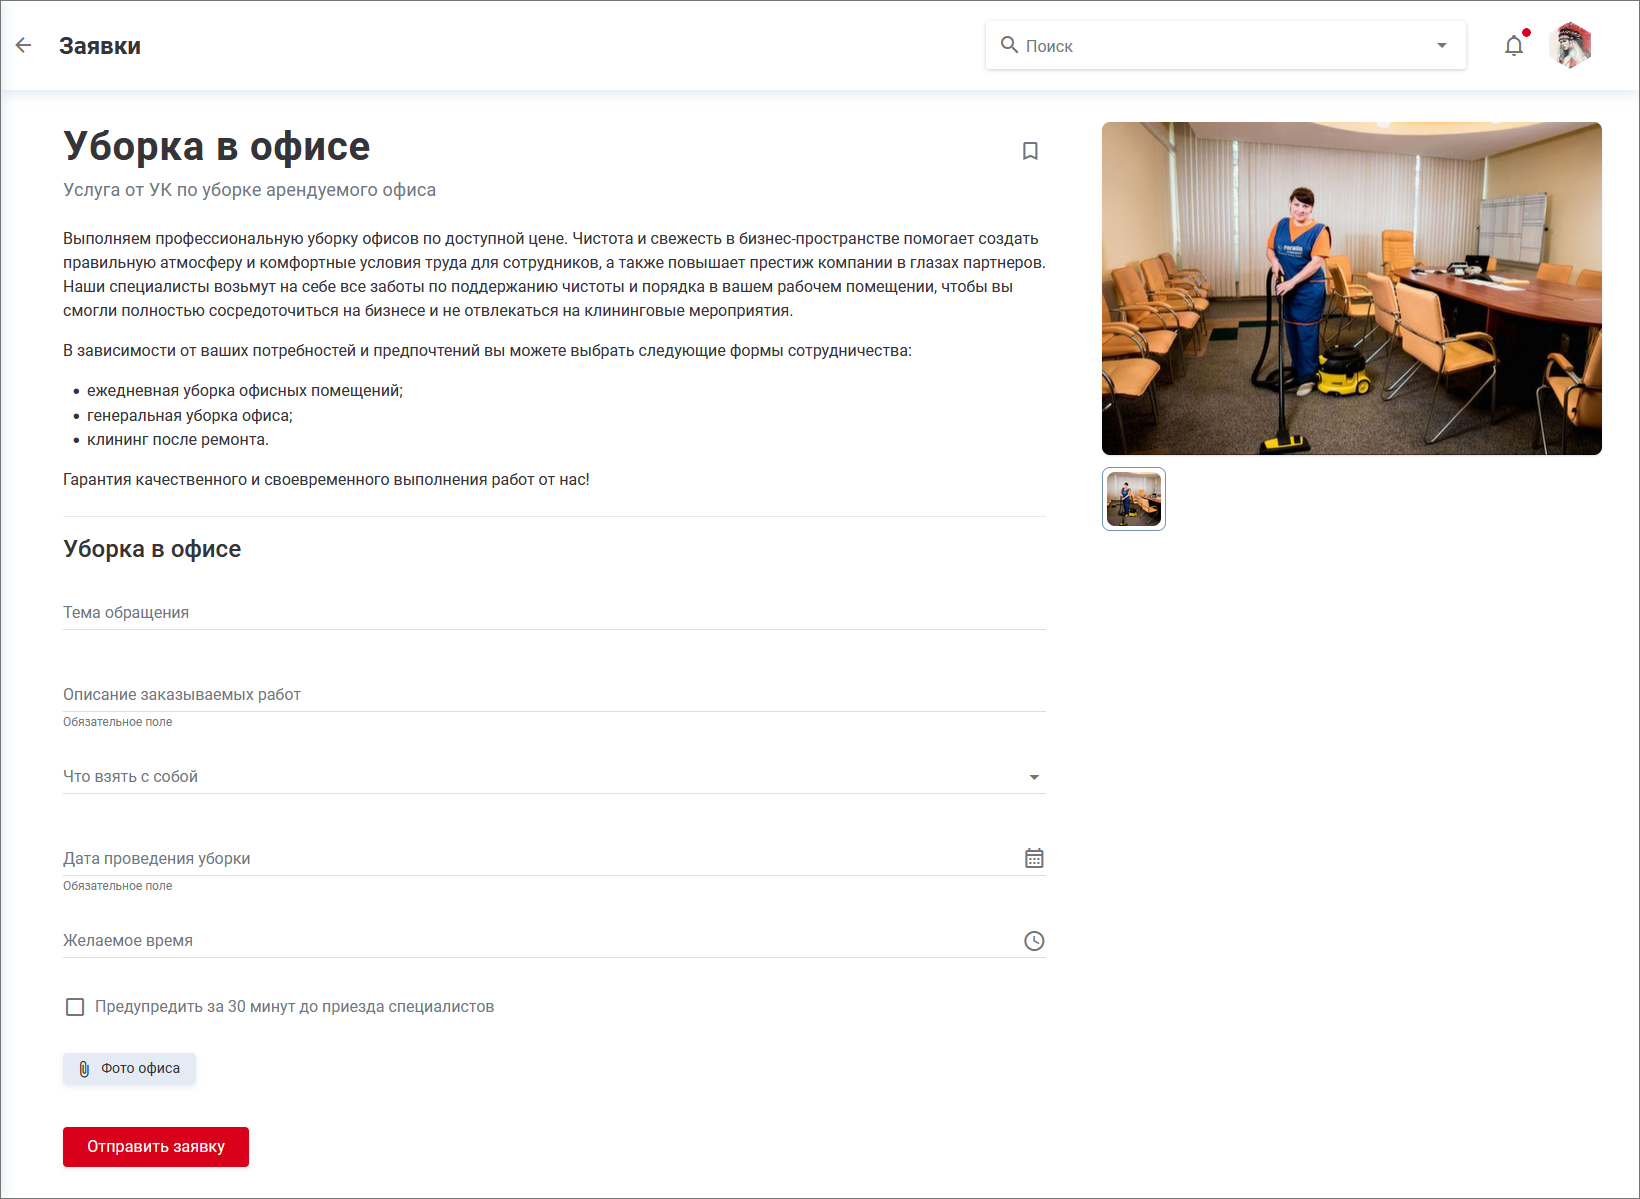This screenshot has width=1640, height=1199.
Task: Open clock picker for Желаемое время
Action: click(x=1034, y=941)
